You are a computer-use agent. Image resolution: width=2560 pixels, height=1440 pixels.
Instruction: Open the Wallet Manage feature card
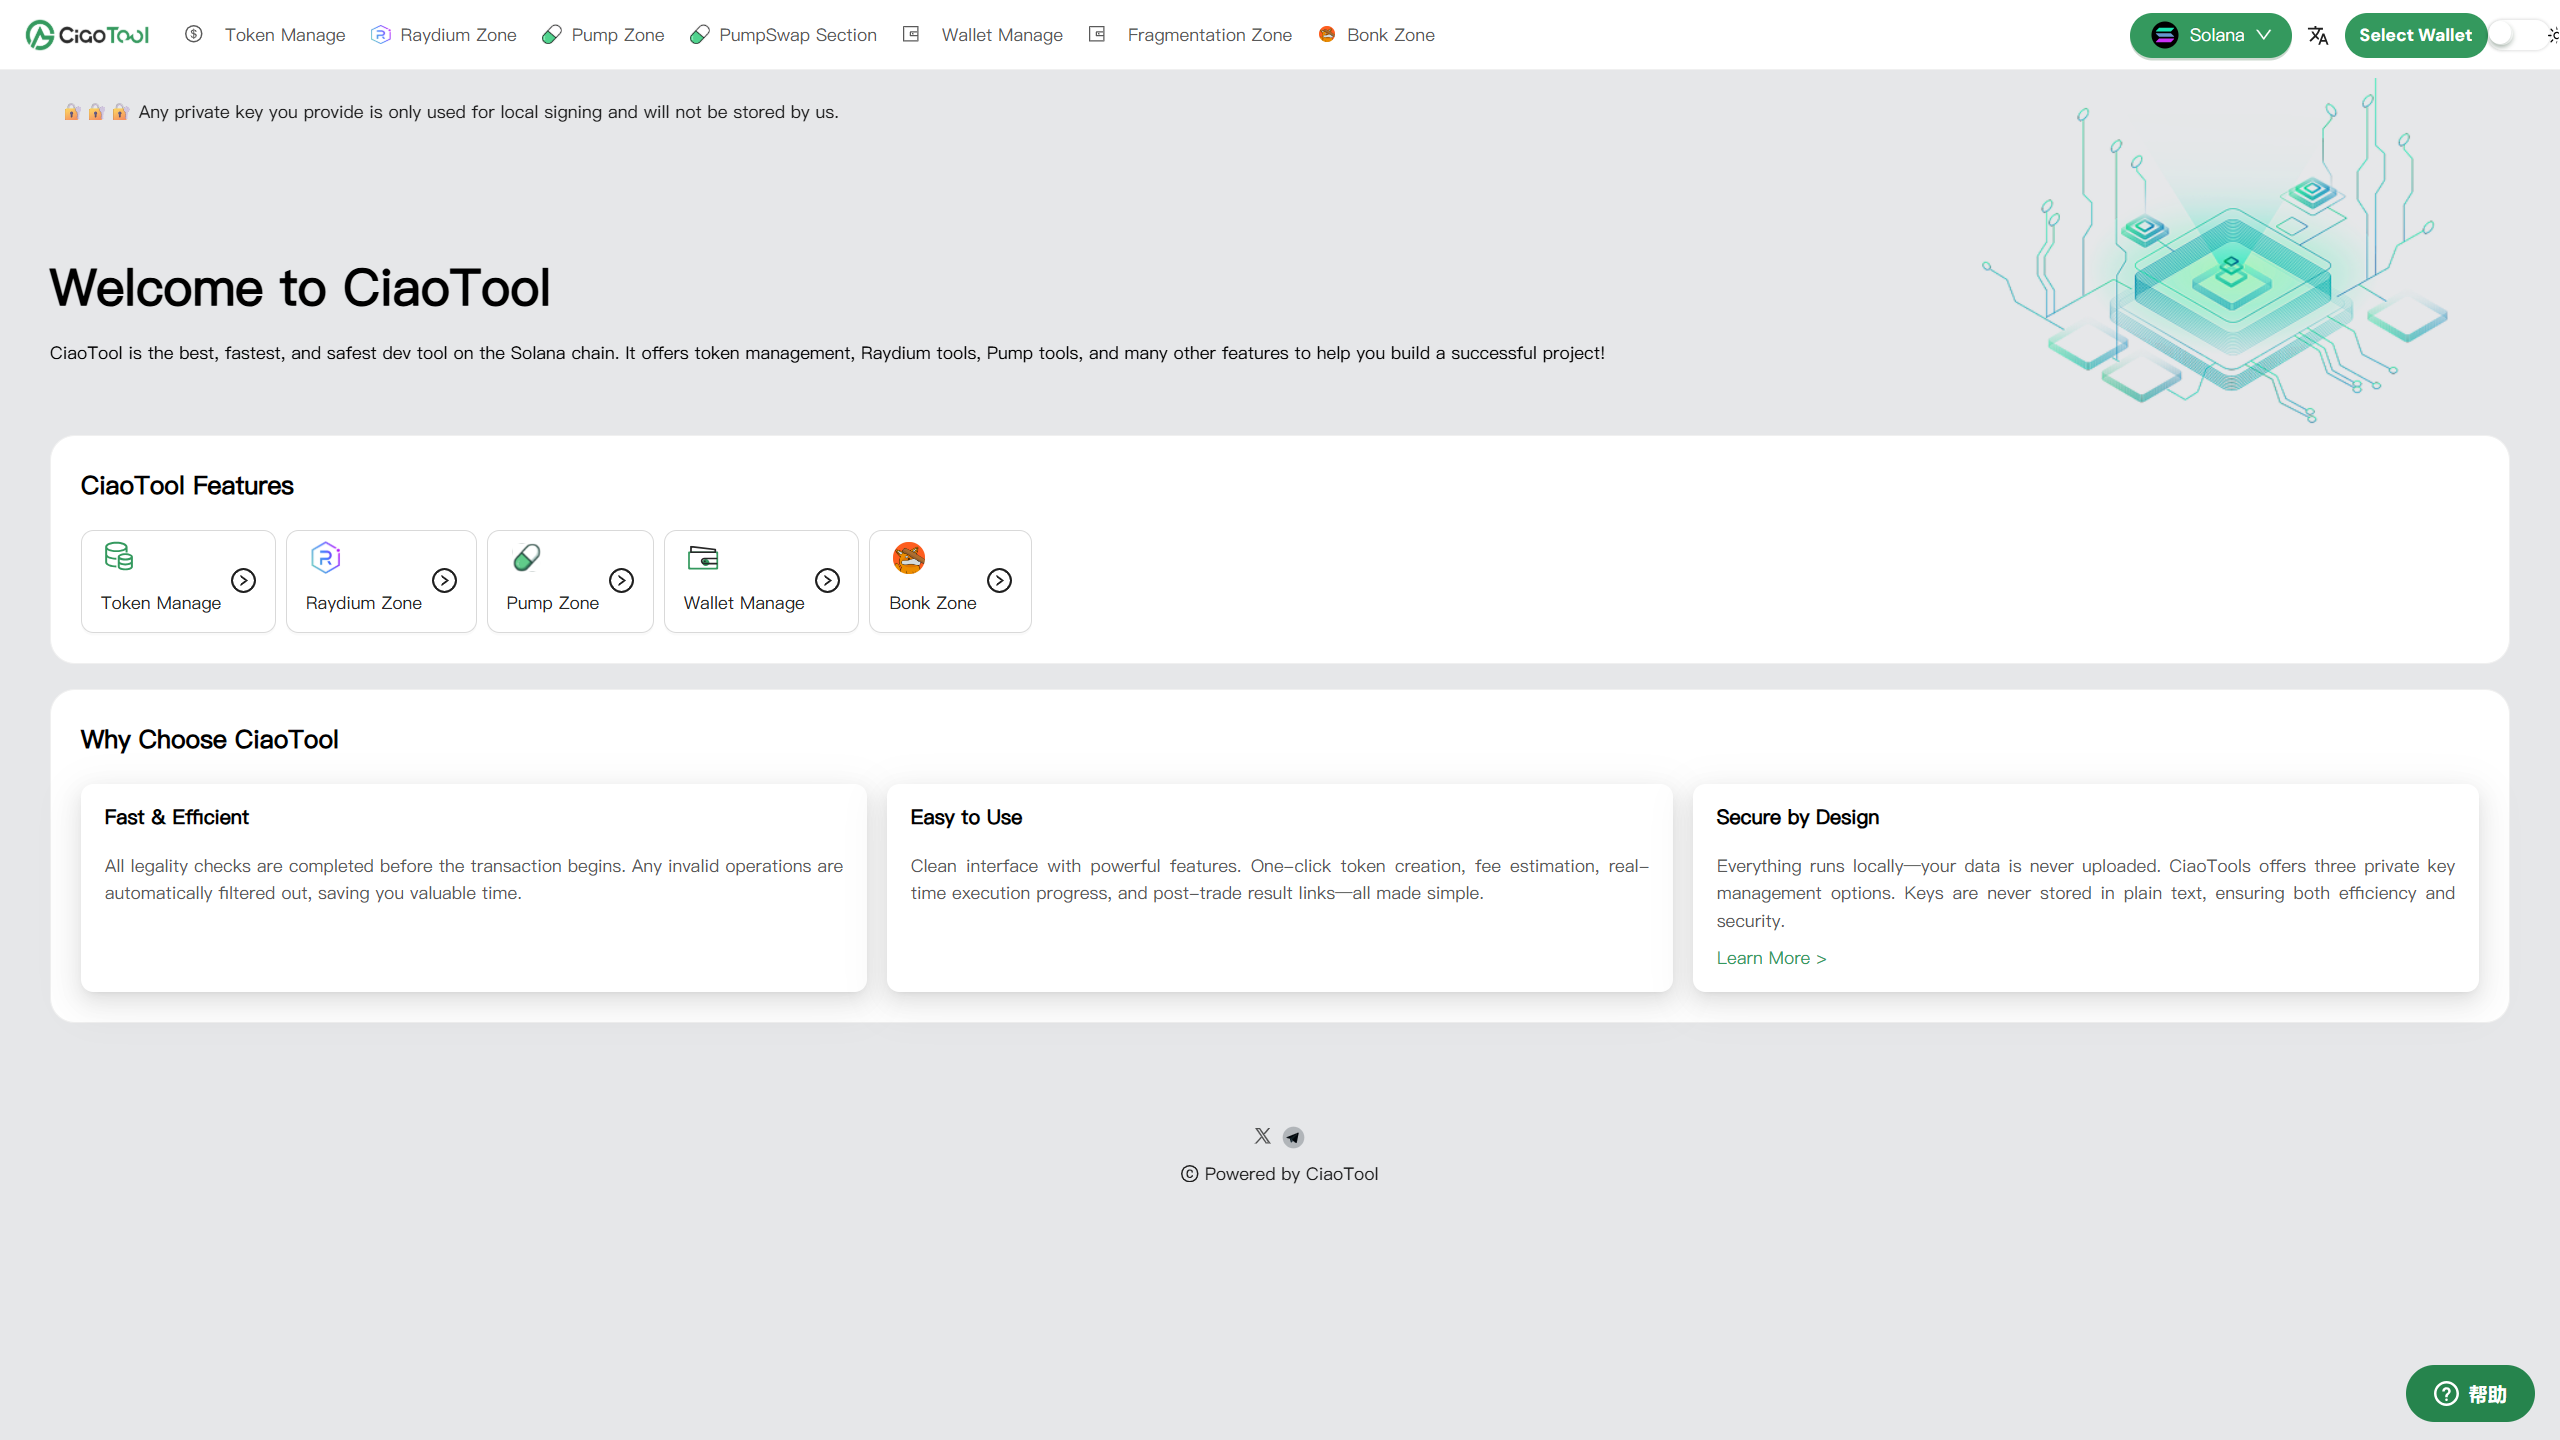[761, 581]
